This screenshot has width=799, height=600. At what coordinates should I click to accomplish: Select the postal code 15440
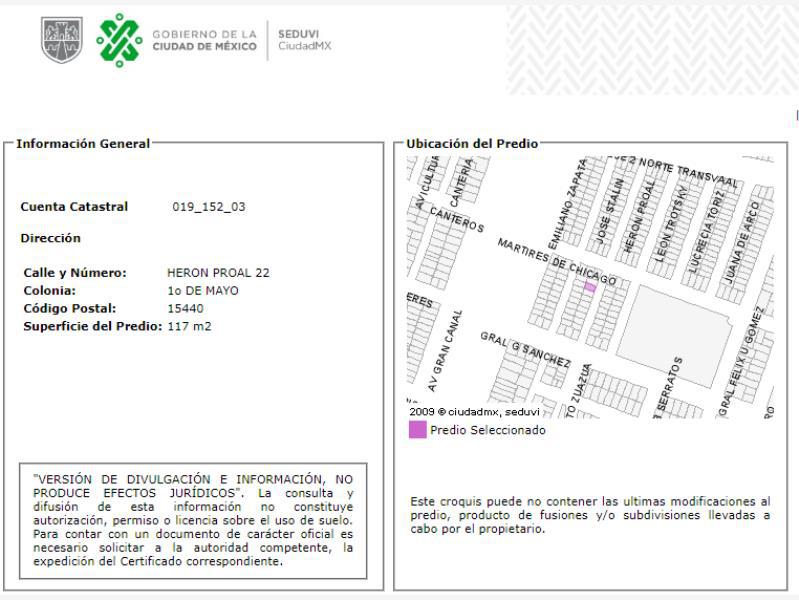(185, 308)
